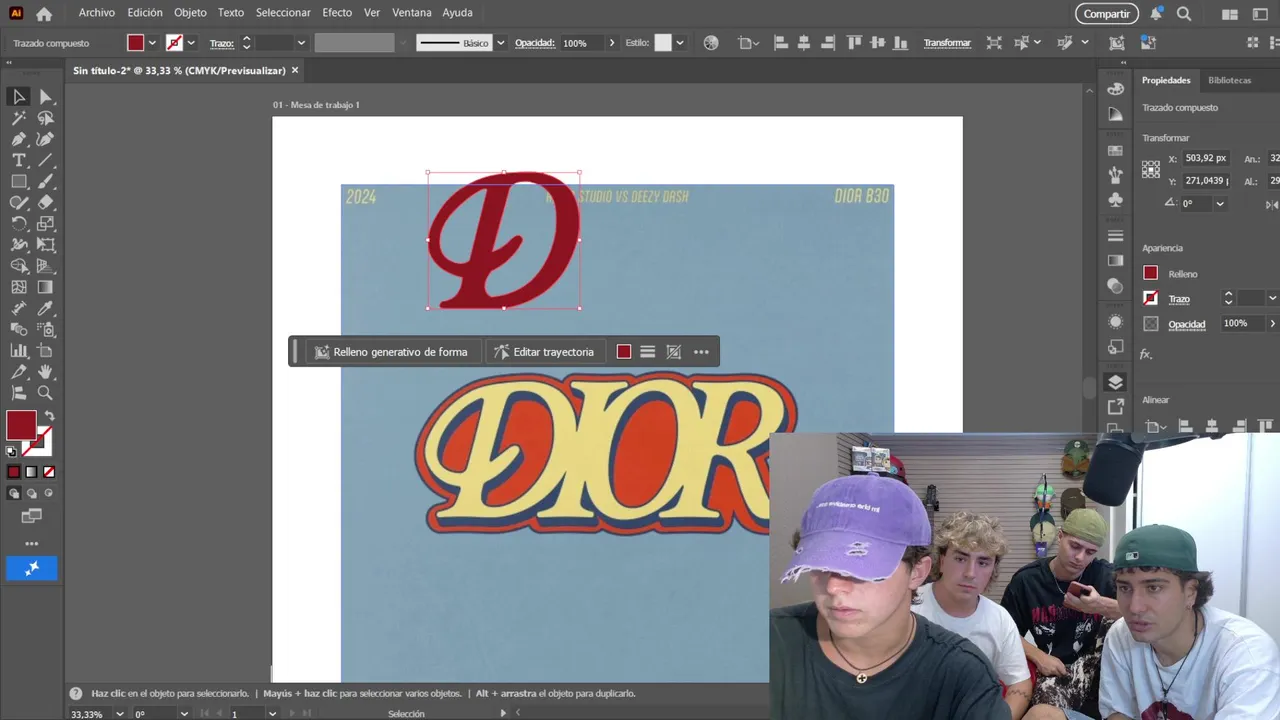Image resolution: width=1280 pixels, height=720 pixels.
Task: Enable Draw Behind mode
Action: 31,493
